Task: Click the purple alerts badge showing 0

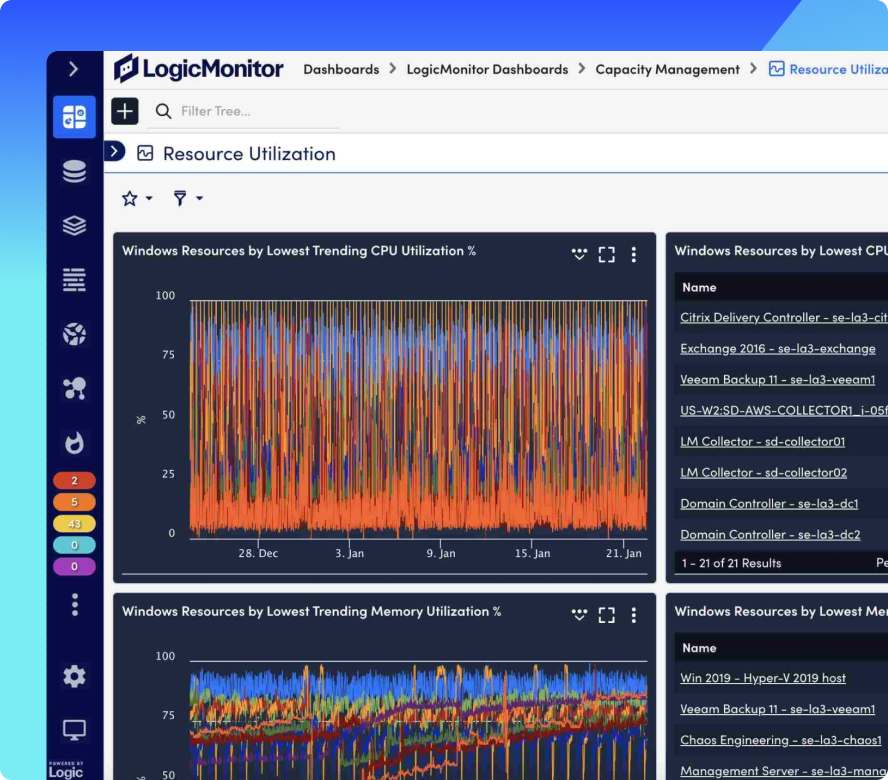Action: coord(74,566)
